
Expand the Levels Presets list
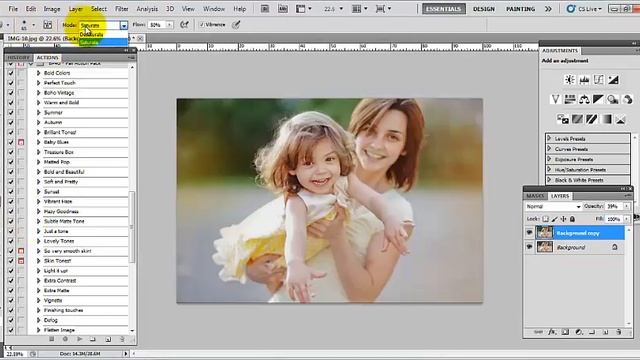549,138
